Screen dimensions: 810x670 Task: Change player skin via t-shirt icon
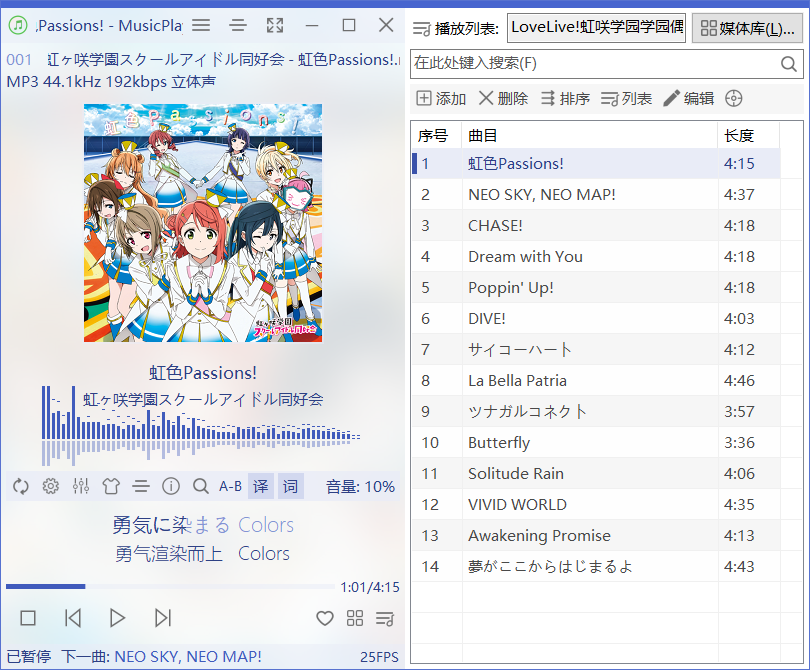click(x=111, y=486)
